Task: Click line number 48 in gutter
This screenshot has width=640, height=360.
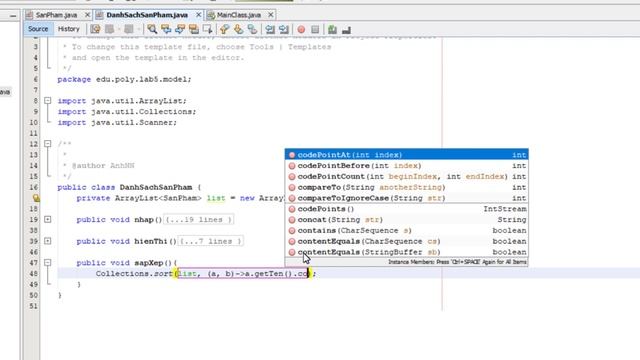Action: pos(33,273)
